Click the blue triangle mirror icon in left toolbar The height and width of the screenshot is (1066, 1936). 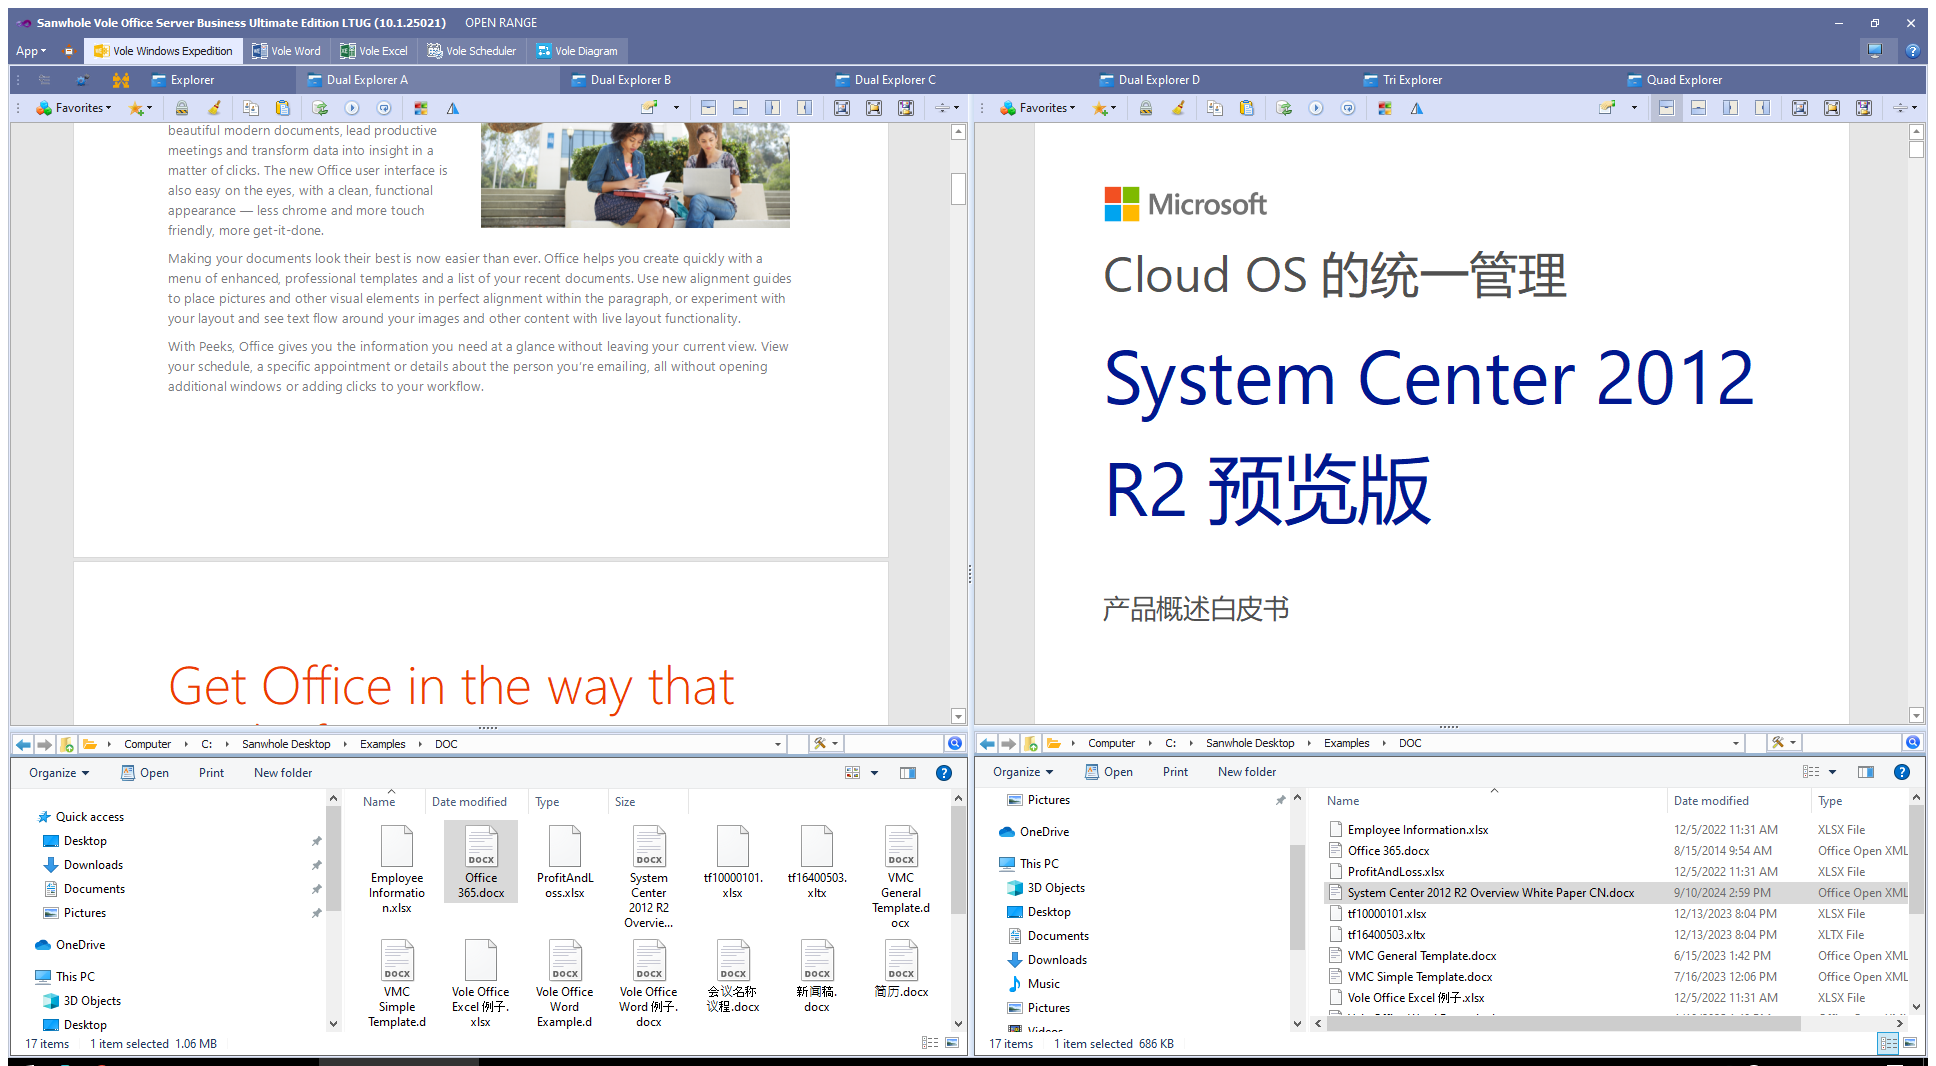[x=453, y=108]
